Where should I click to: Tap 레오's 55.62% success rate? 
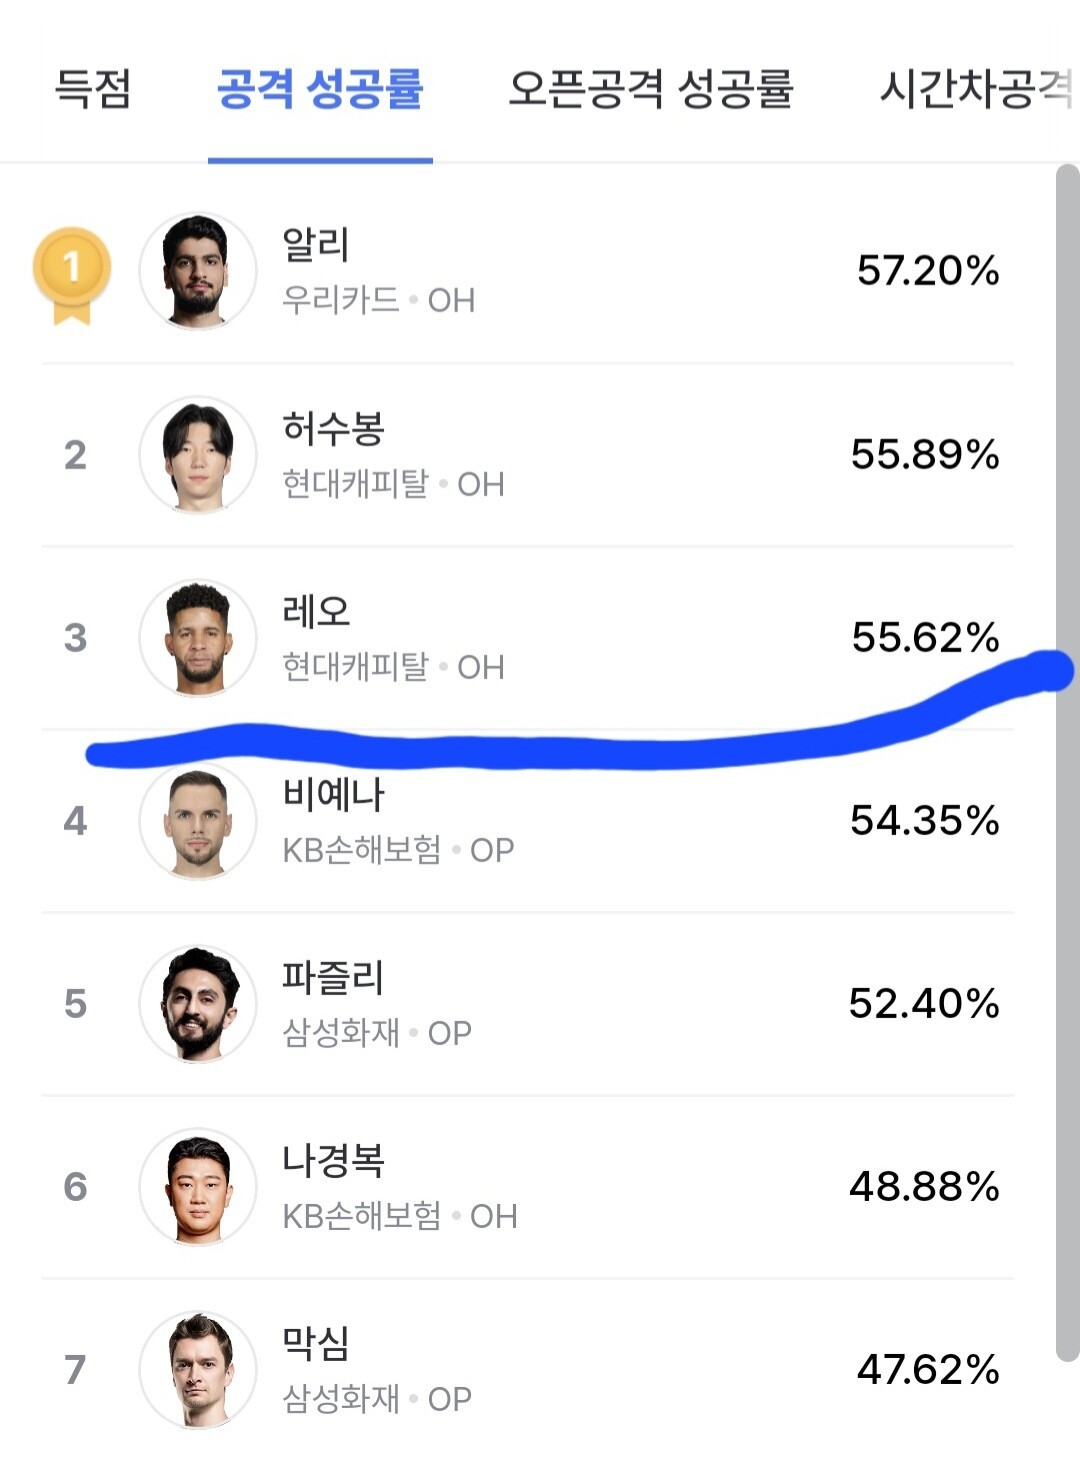tap(925, 638)
